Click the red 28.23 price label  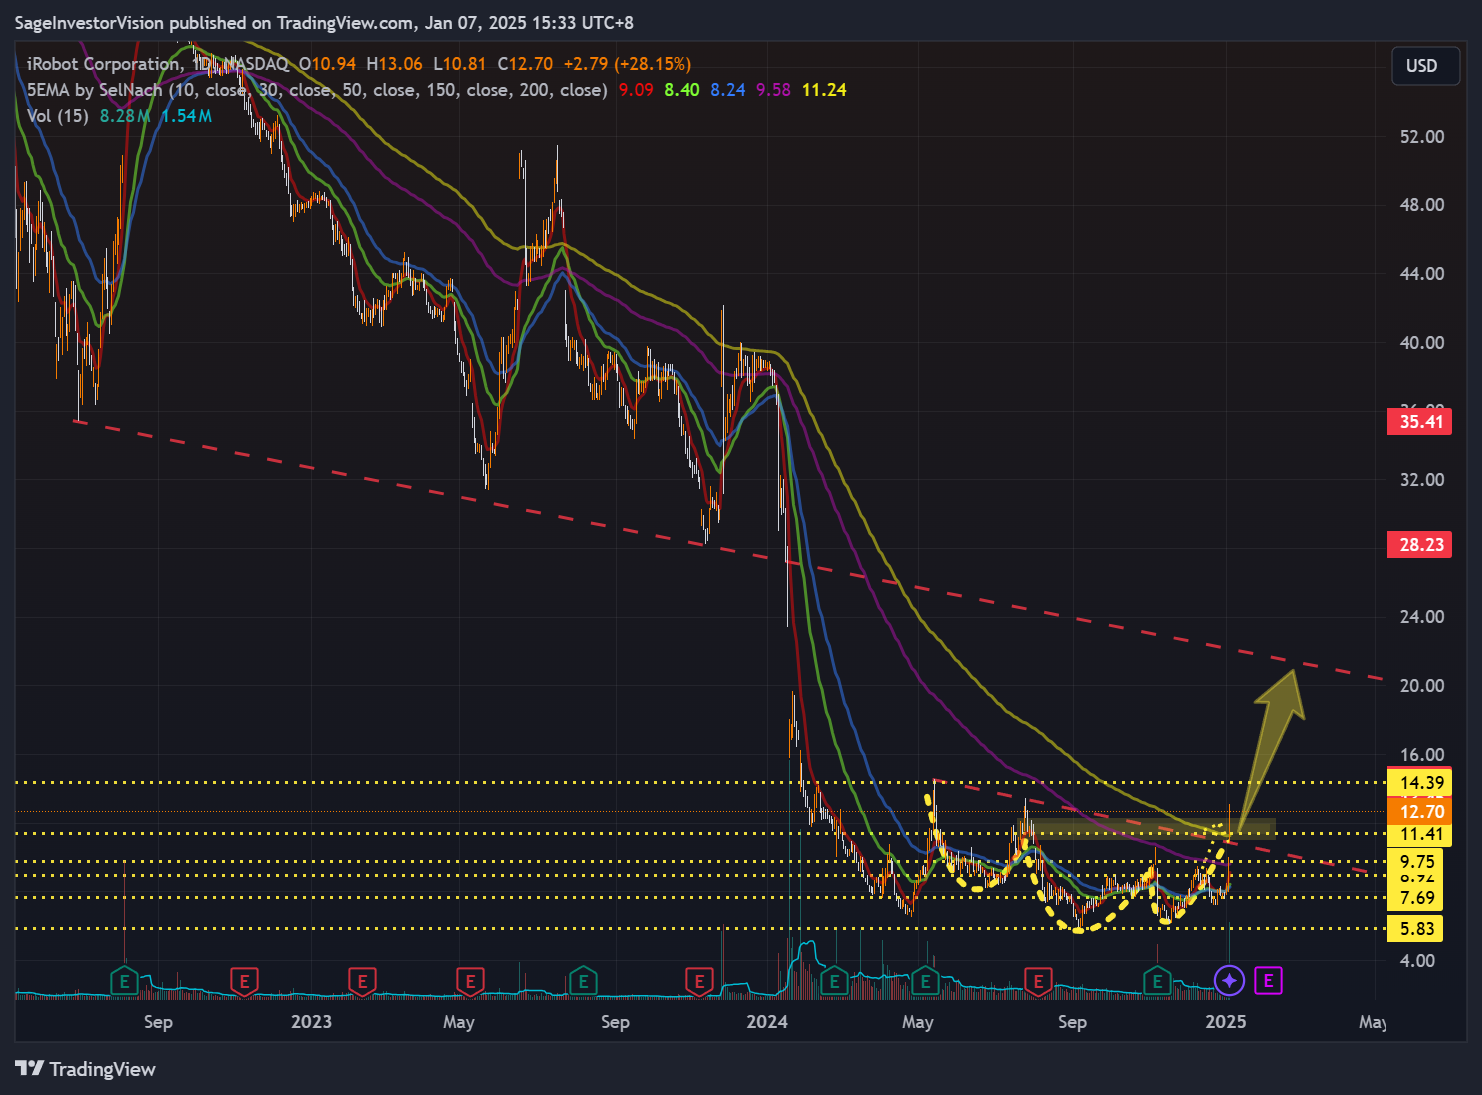pos(1420,545)
